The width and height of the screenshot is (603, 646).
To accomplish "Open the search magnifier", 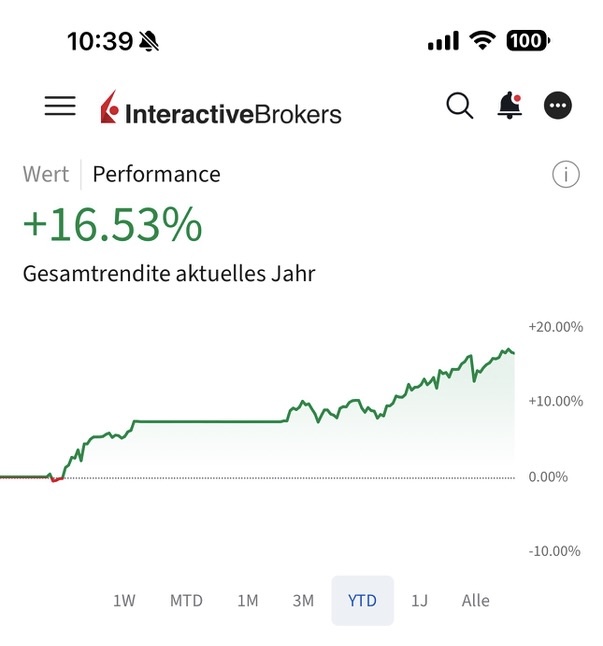I will click(459, 105).
